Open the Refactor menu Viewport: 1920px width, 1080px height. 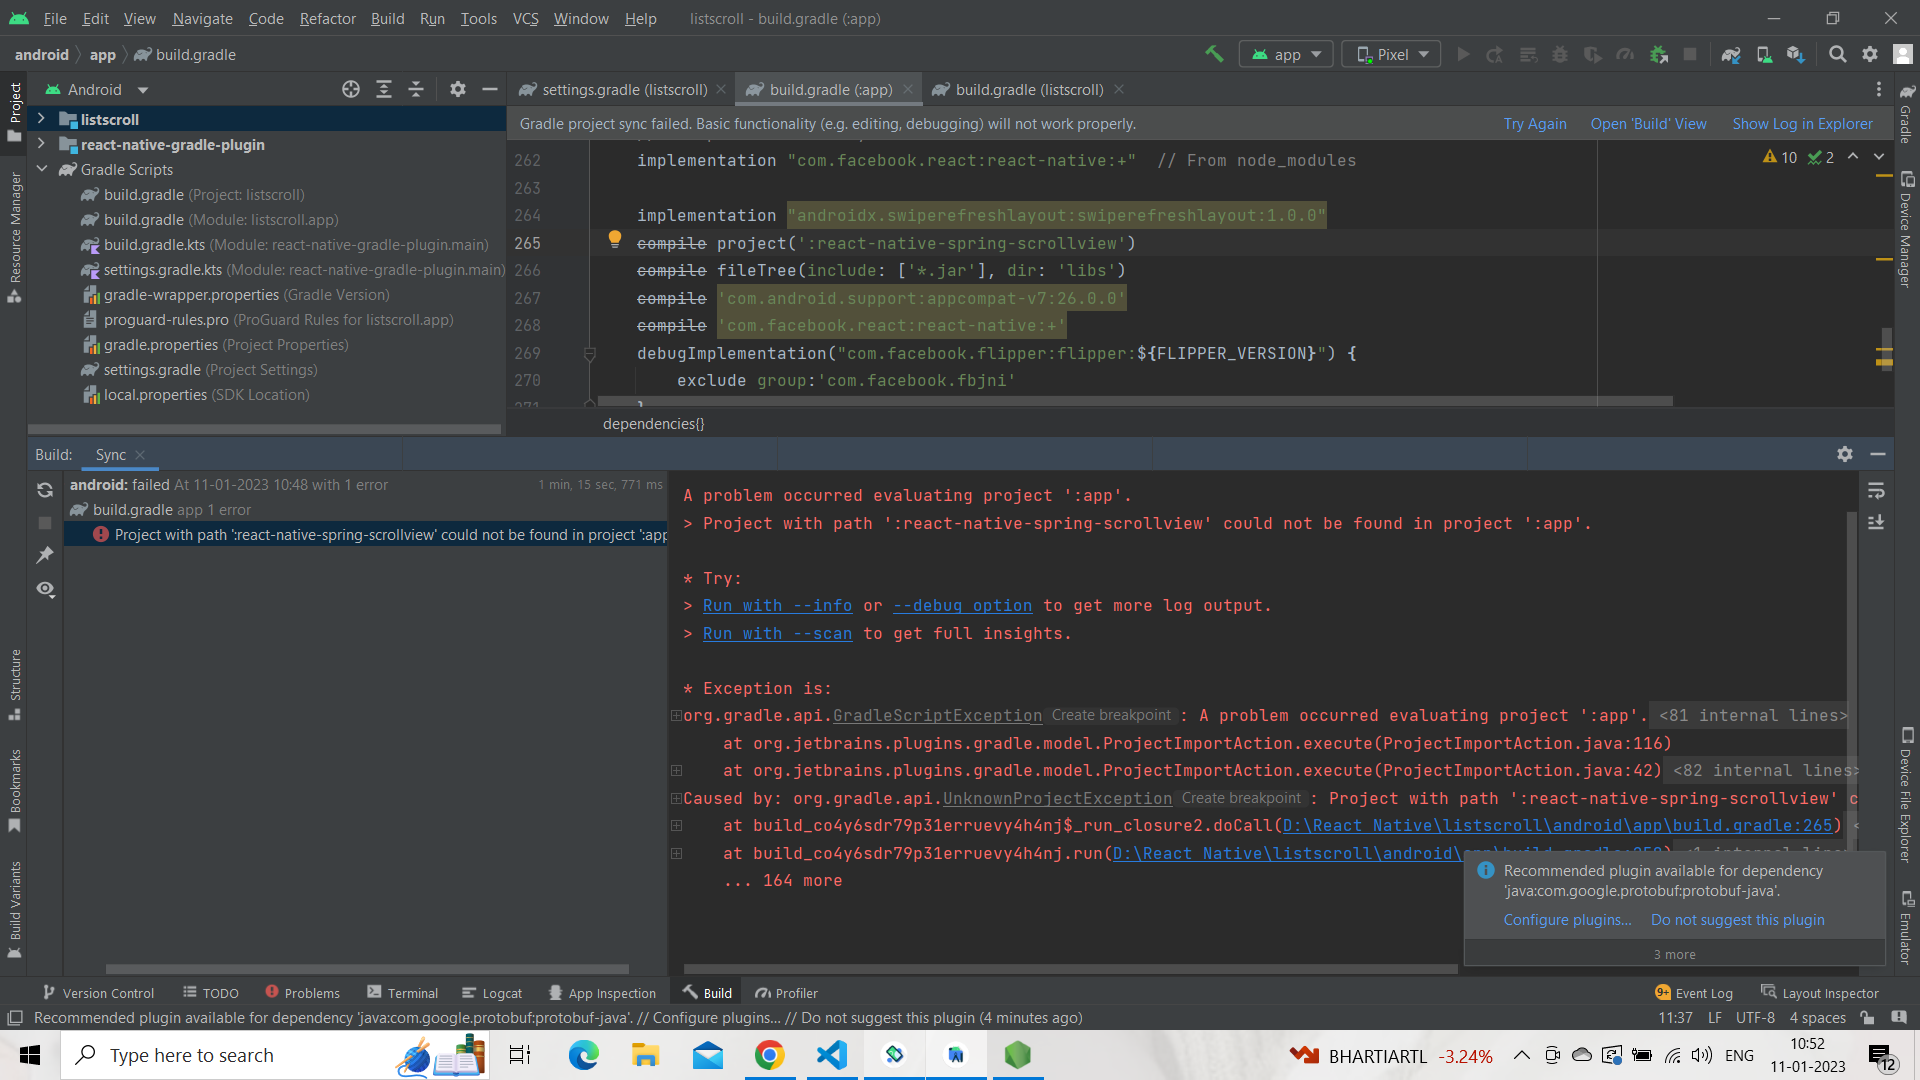(327, 18)
